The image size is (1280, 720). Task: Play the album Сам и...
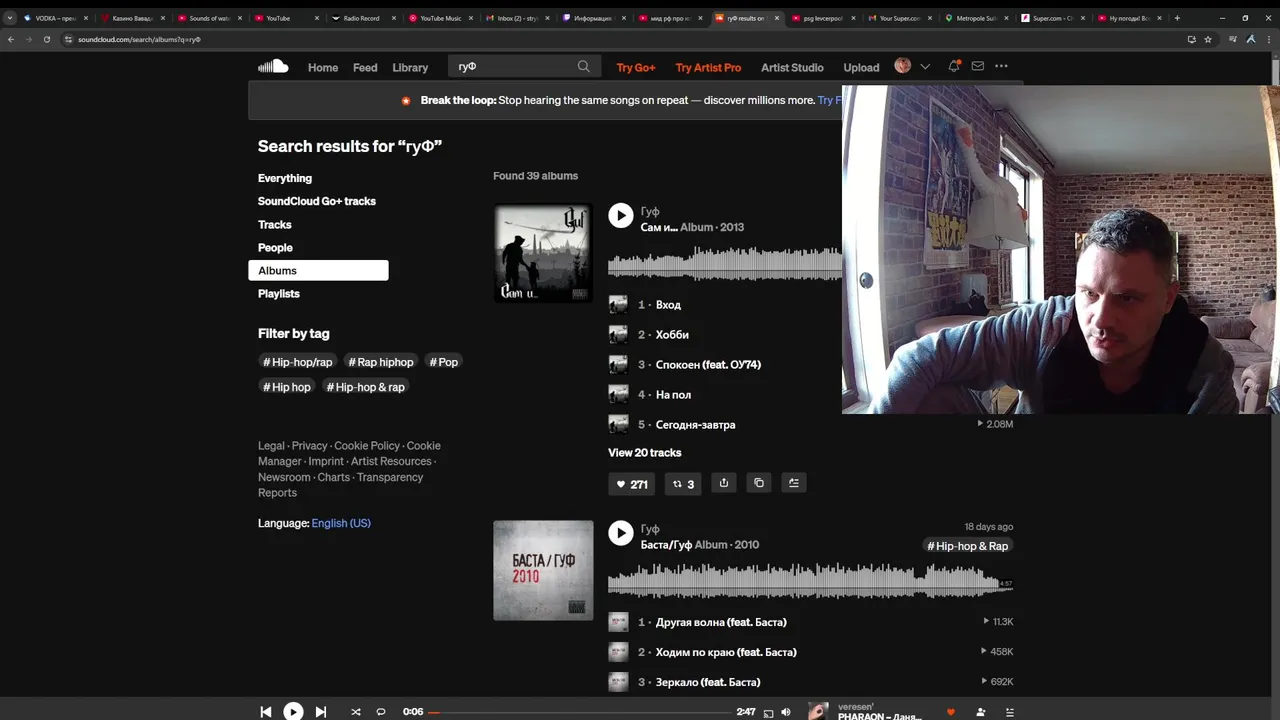[621, 216]
